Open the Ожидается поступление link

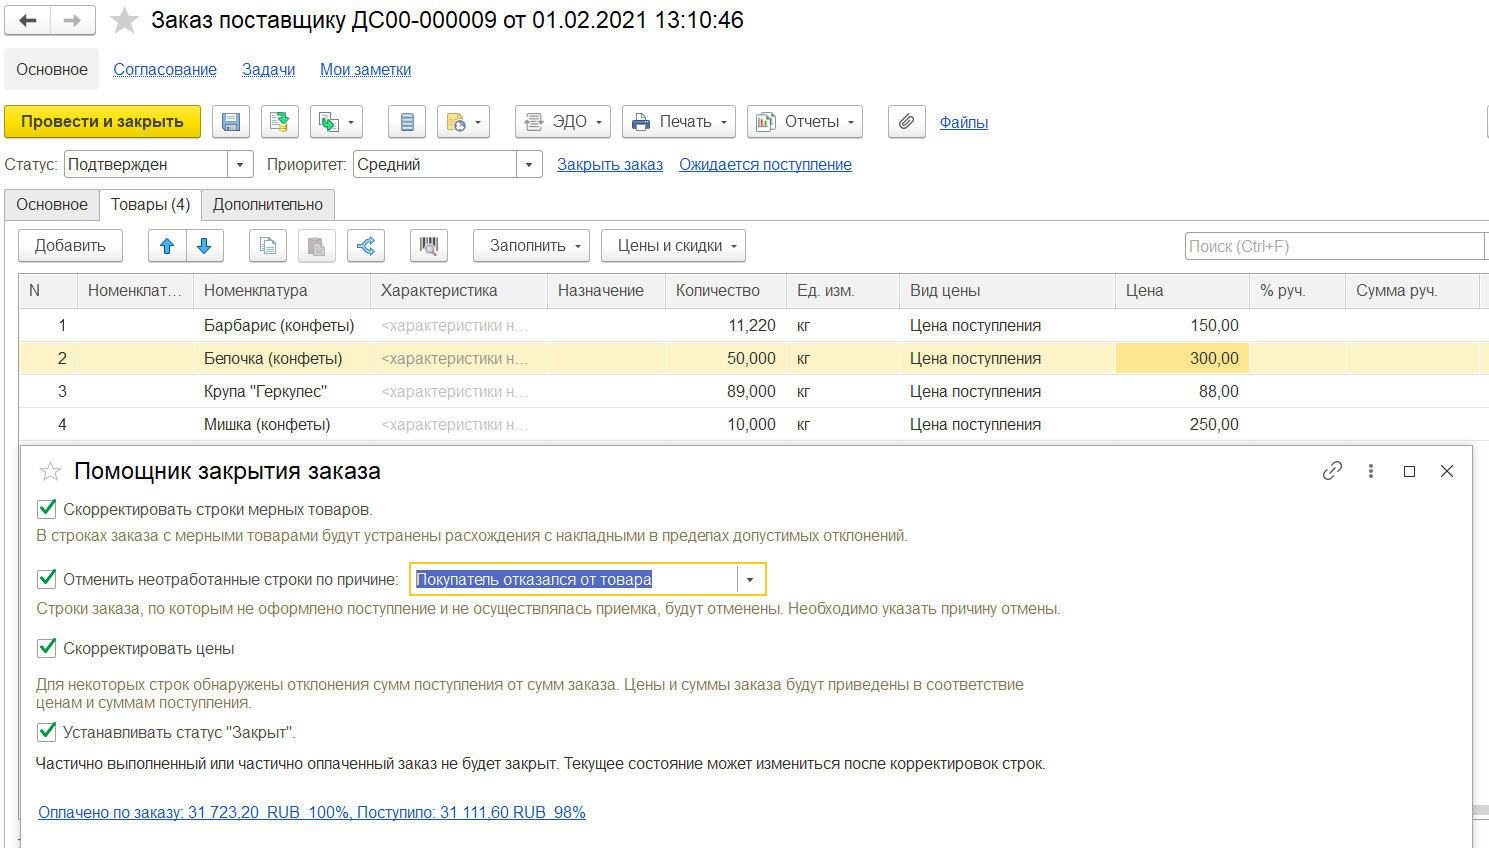click(765, 164)
